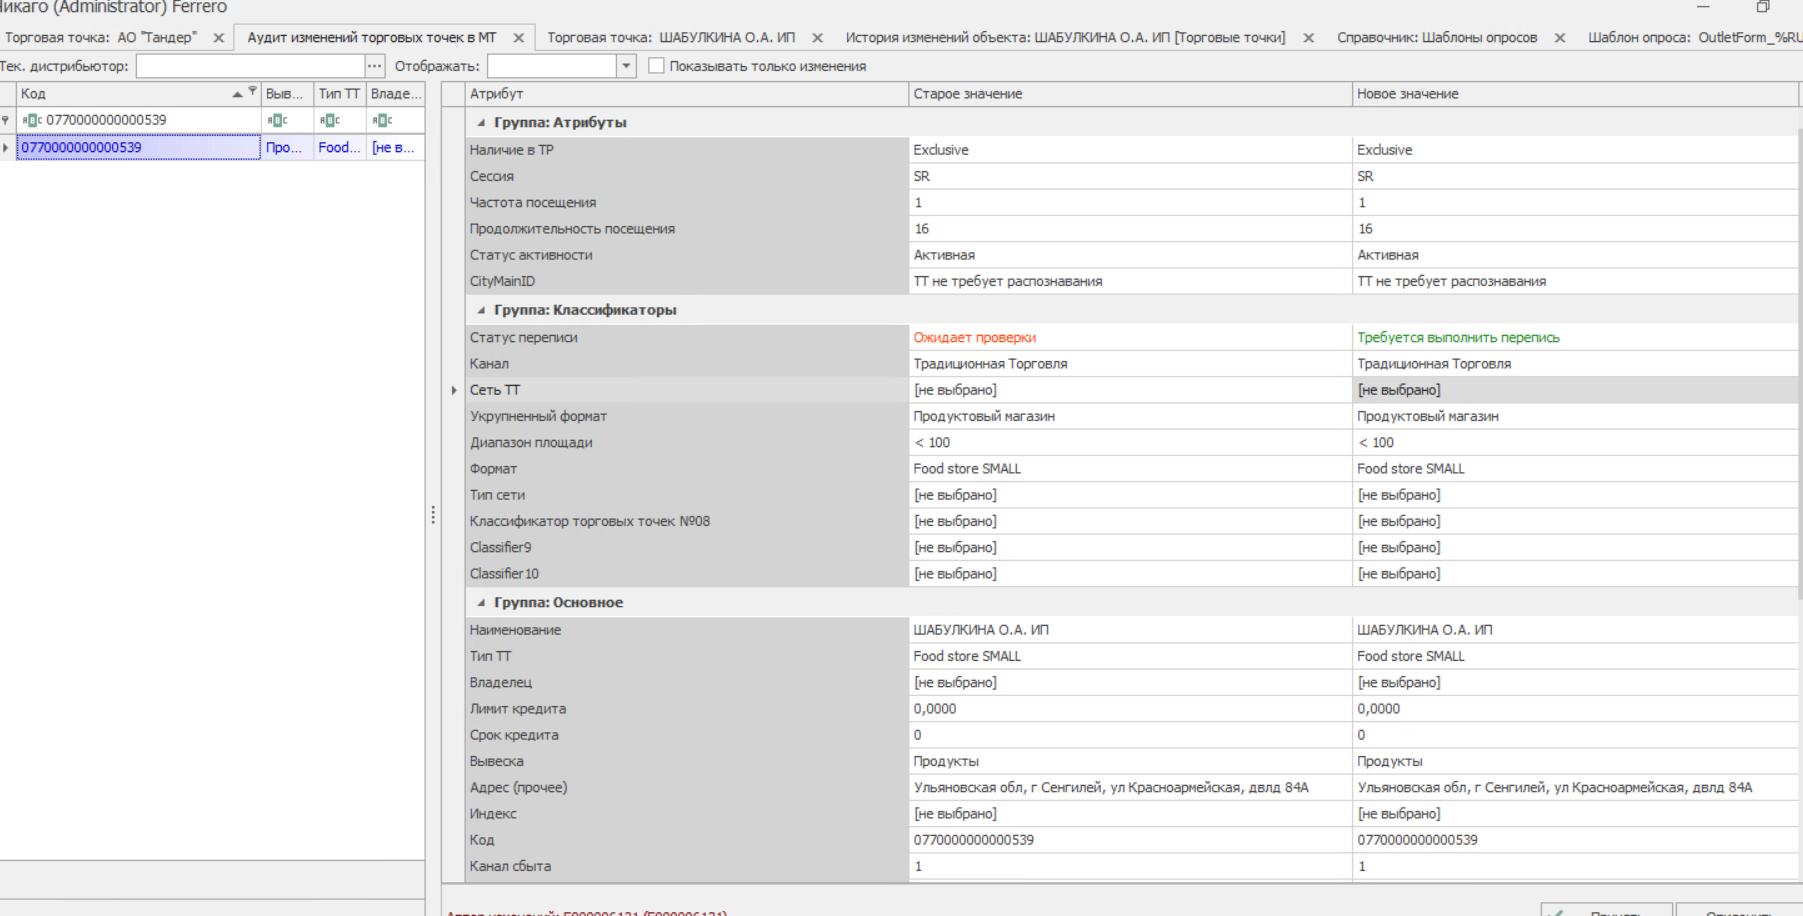
Task: Click the Выв... column header
Action: (287, 94)
